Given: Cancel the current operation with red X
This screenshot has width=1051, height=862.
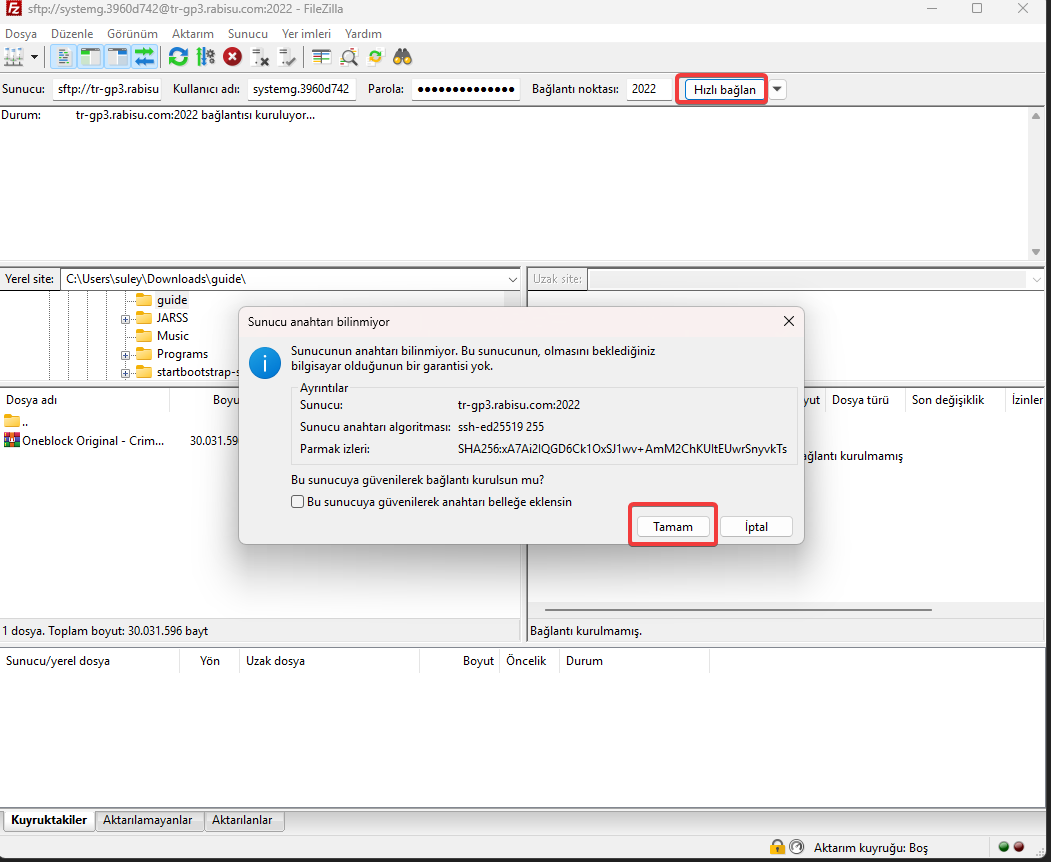Looking at the screenshot, I should point(233,57).
